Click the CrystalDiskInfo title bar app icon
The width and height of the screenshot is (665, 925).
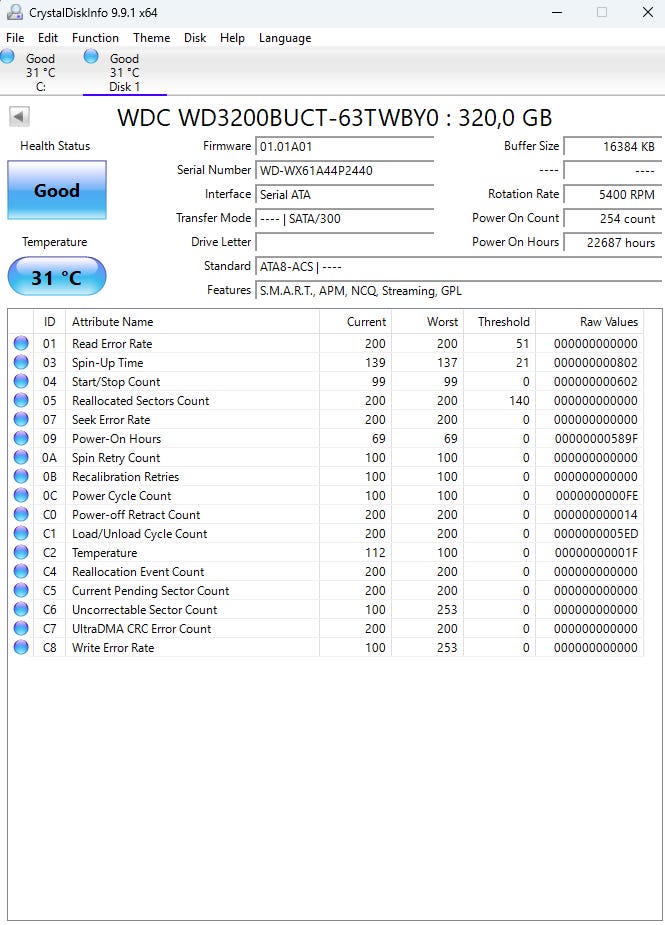pos(14,12)
